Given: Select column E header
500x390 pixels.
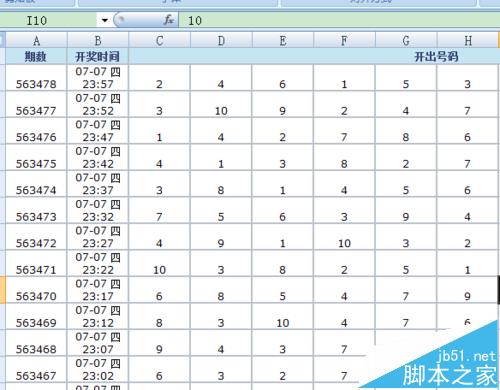Looking at the screenshot, I should (283, 40).
